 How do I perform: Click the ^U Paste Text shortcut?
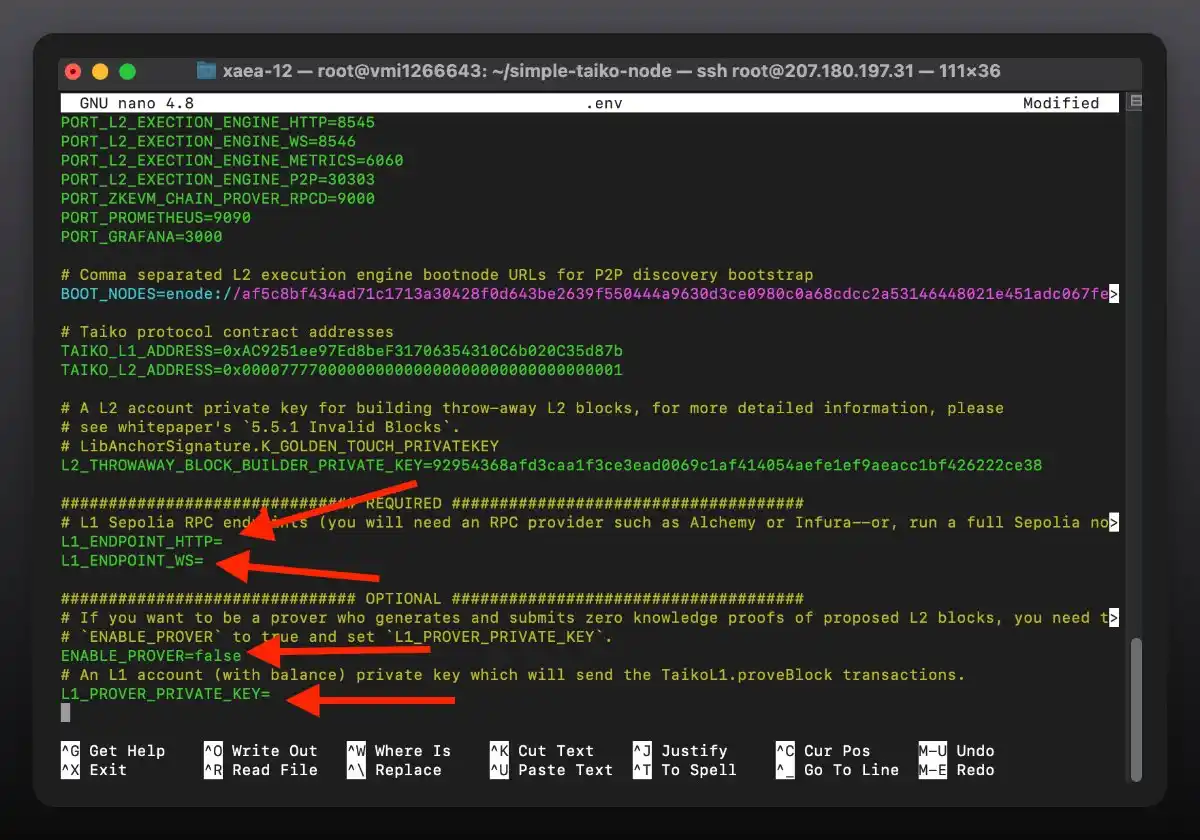point(550,770)
